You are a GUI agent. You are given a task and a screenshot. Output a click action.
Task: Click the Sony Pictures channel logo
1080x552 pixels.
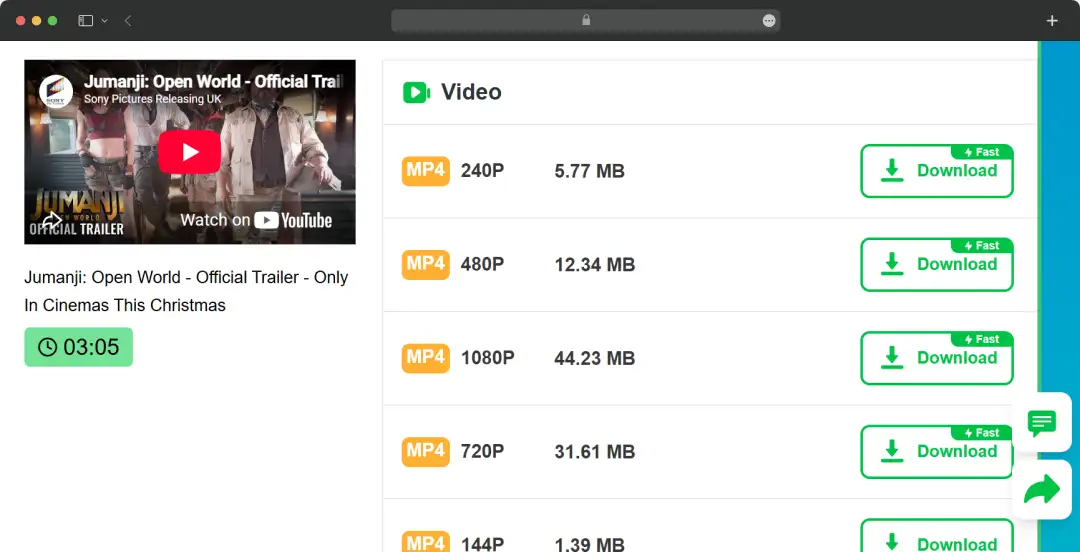[x=55, y=90]
